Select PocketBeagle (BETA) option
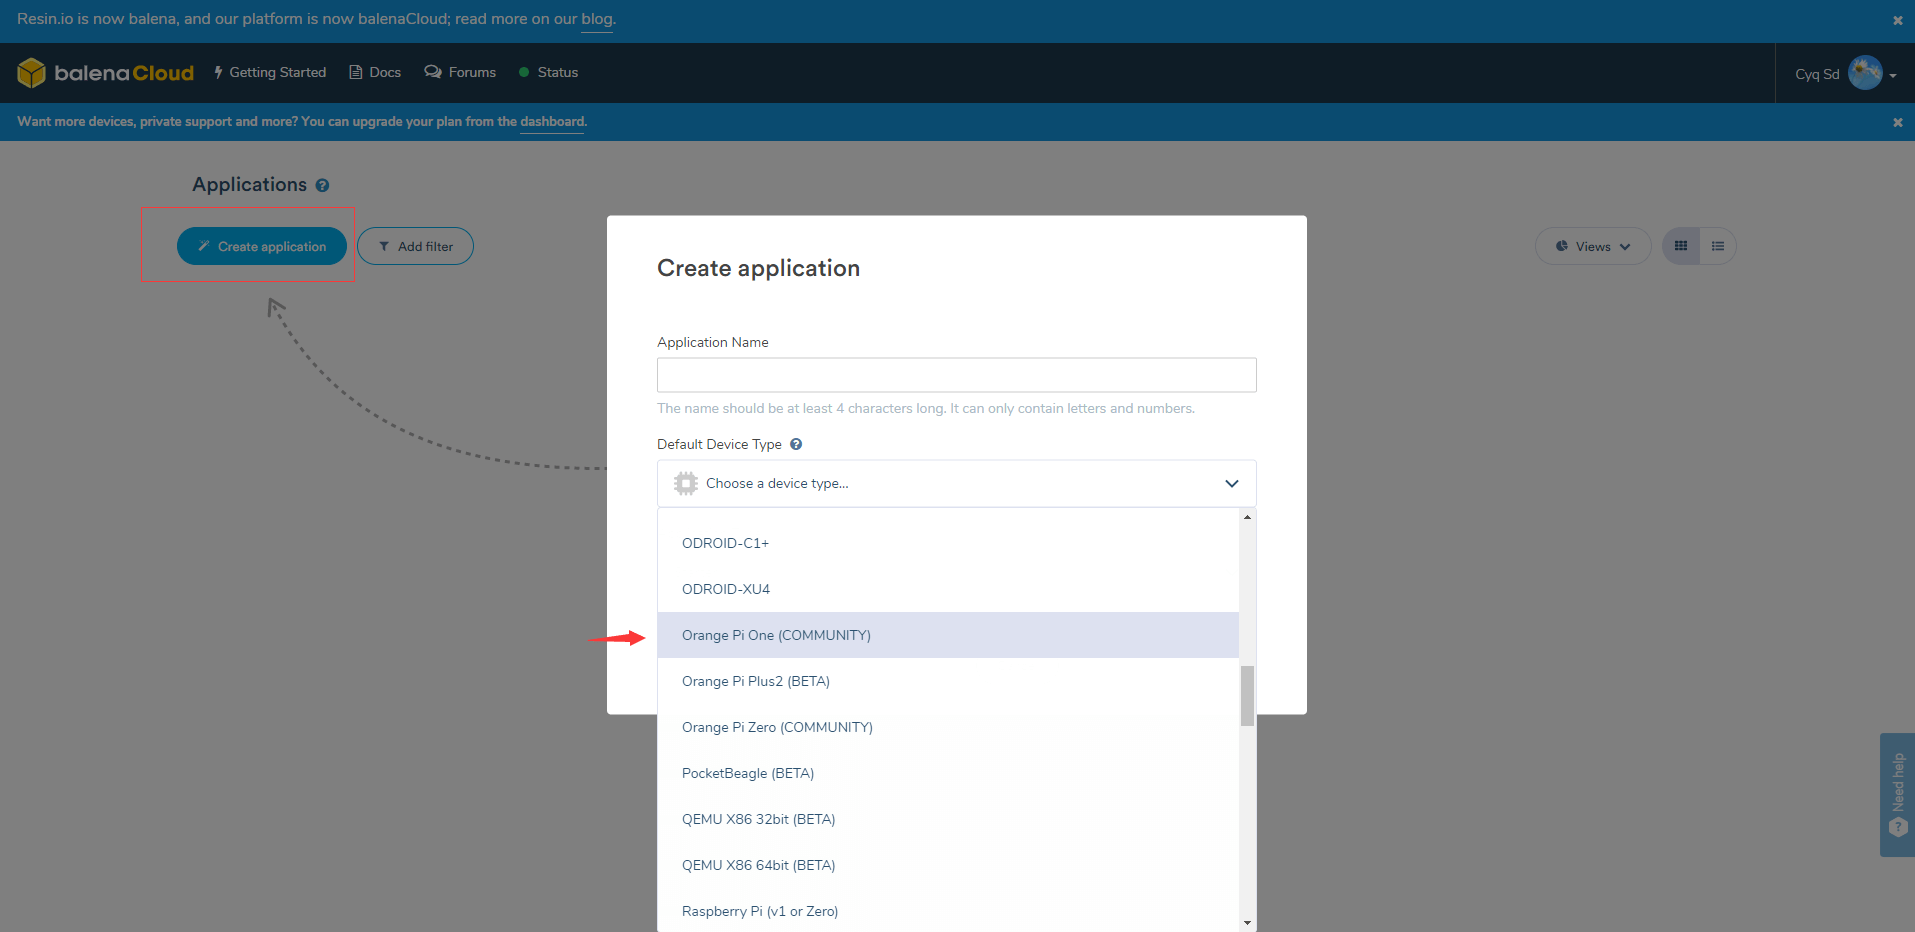 [948, 773]
